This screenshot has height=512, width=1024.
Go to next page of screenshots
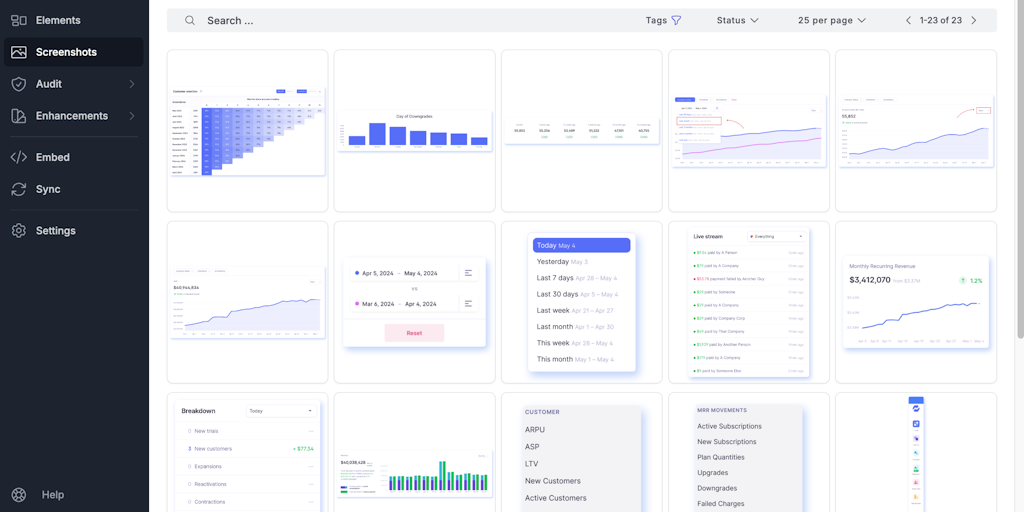(974, 20)
